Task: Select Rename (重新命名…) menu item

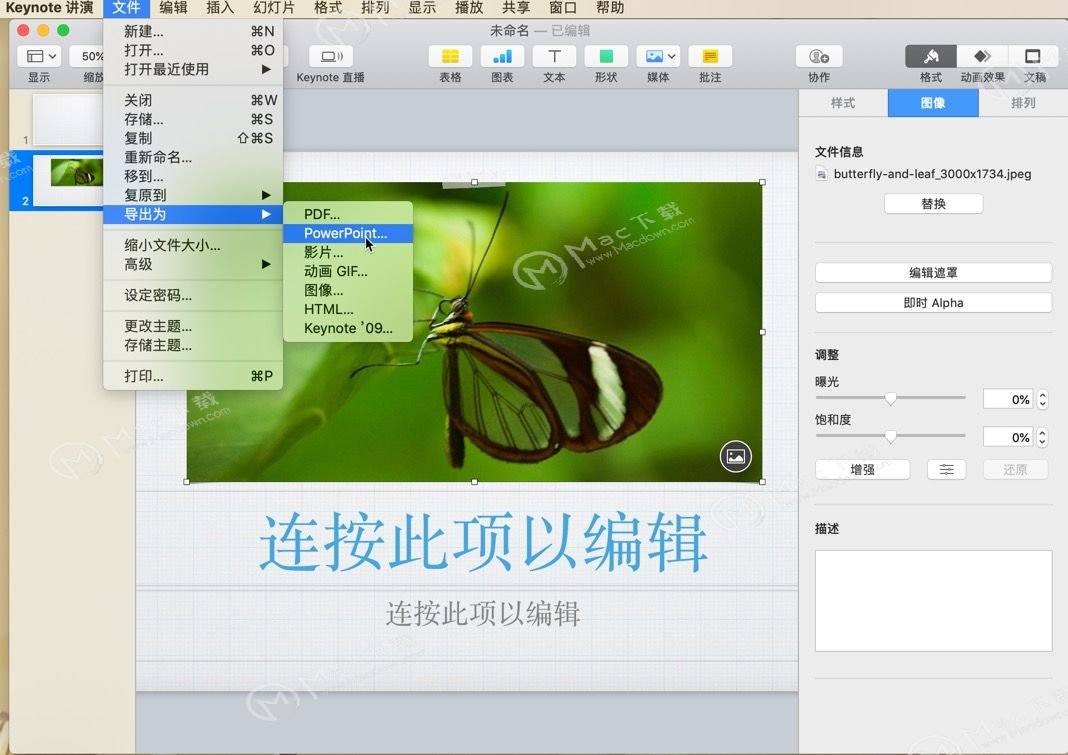Action: (193, 157)
